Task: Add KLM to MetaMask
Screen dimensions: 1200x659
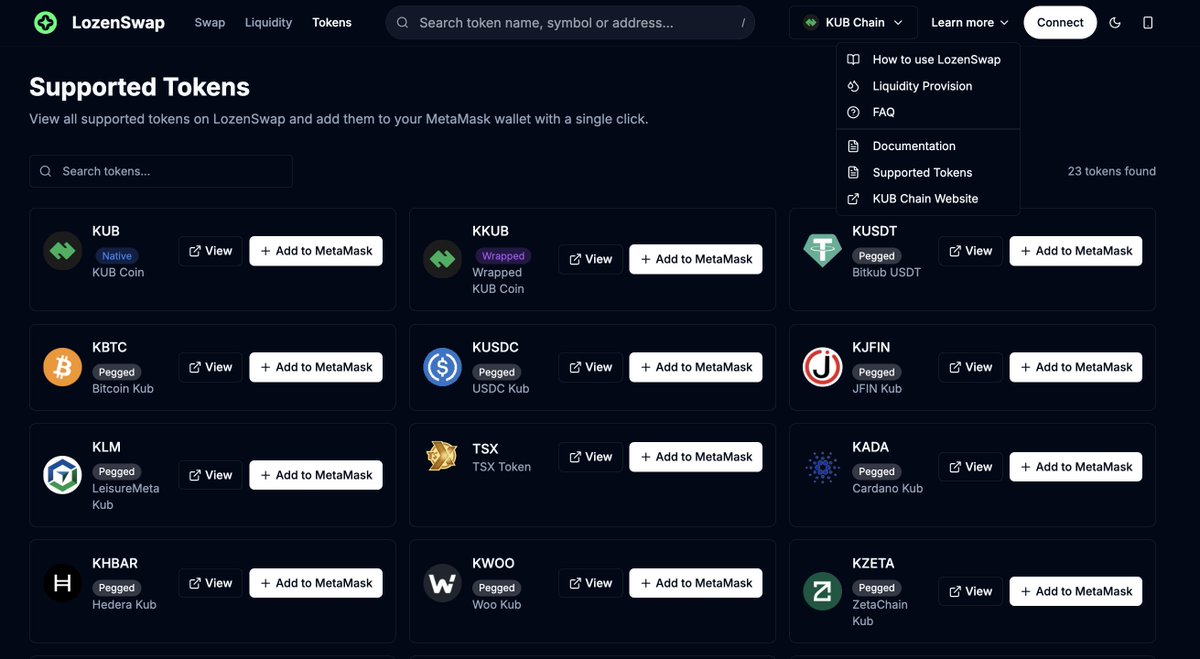Action: coord(316,475)
